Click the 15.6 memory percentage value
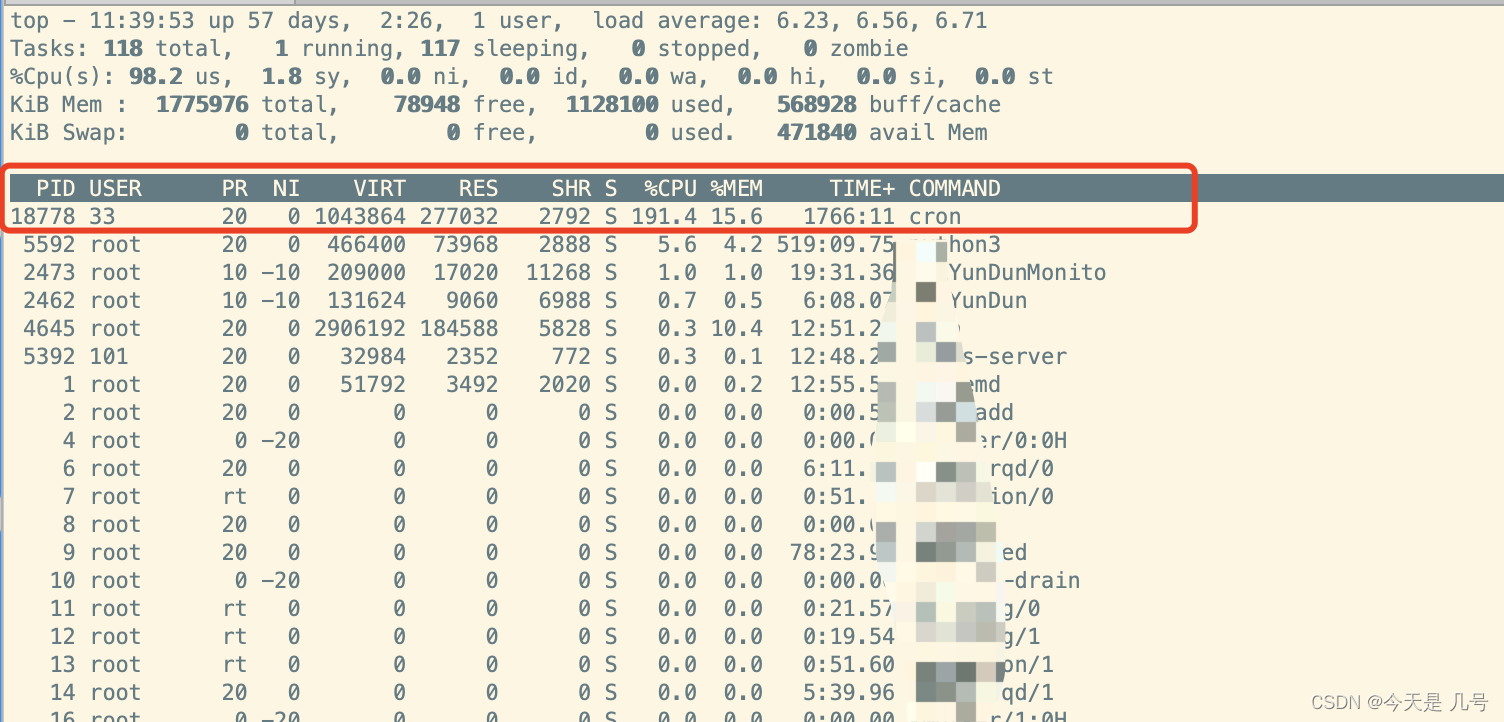The height and width of the screenshot is (722, 1504). click(737, 216)
